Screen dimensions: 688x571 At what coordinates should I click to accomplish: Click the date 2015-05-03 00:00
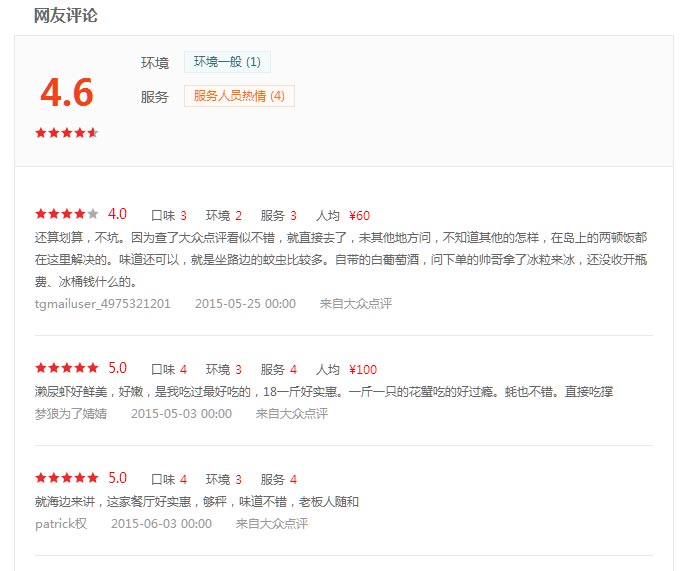tap(181, 413)
